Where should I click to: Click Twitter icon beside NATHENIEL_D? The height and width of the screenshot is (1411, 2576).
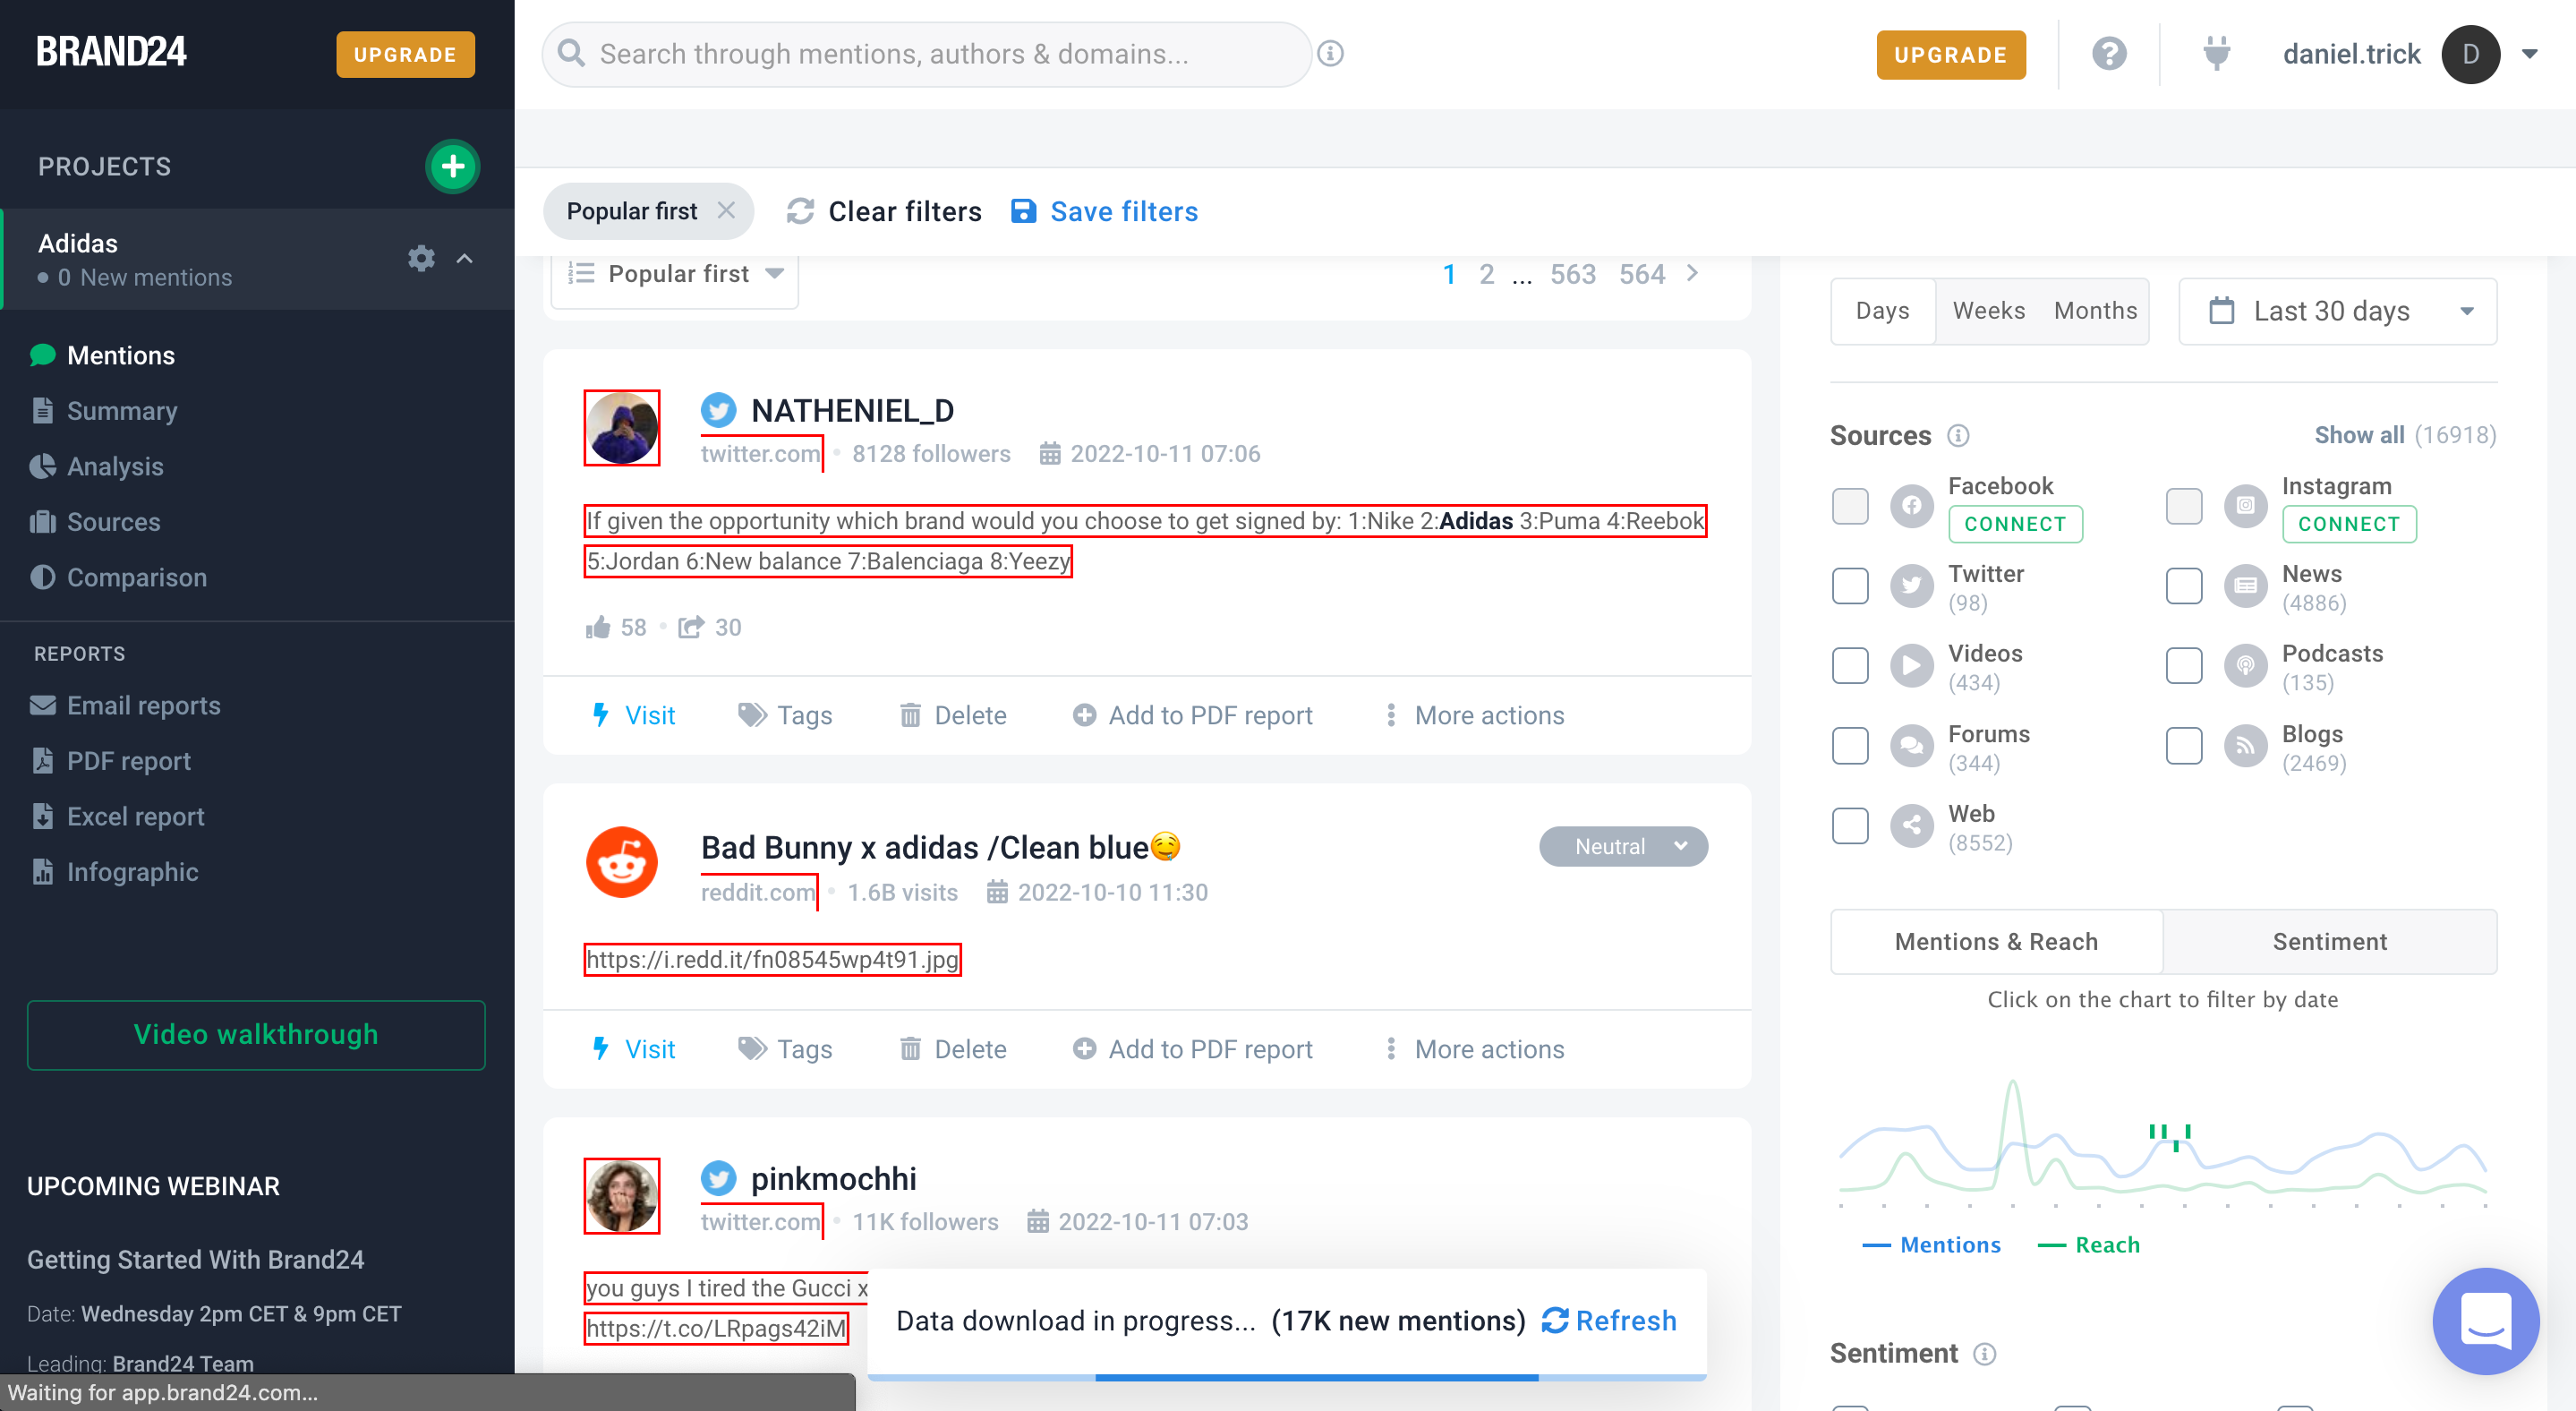coord(718,410)
